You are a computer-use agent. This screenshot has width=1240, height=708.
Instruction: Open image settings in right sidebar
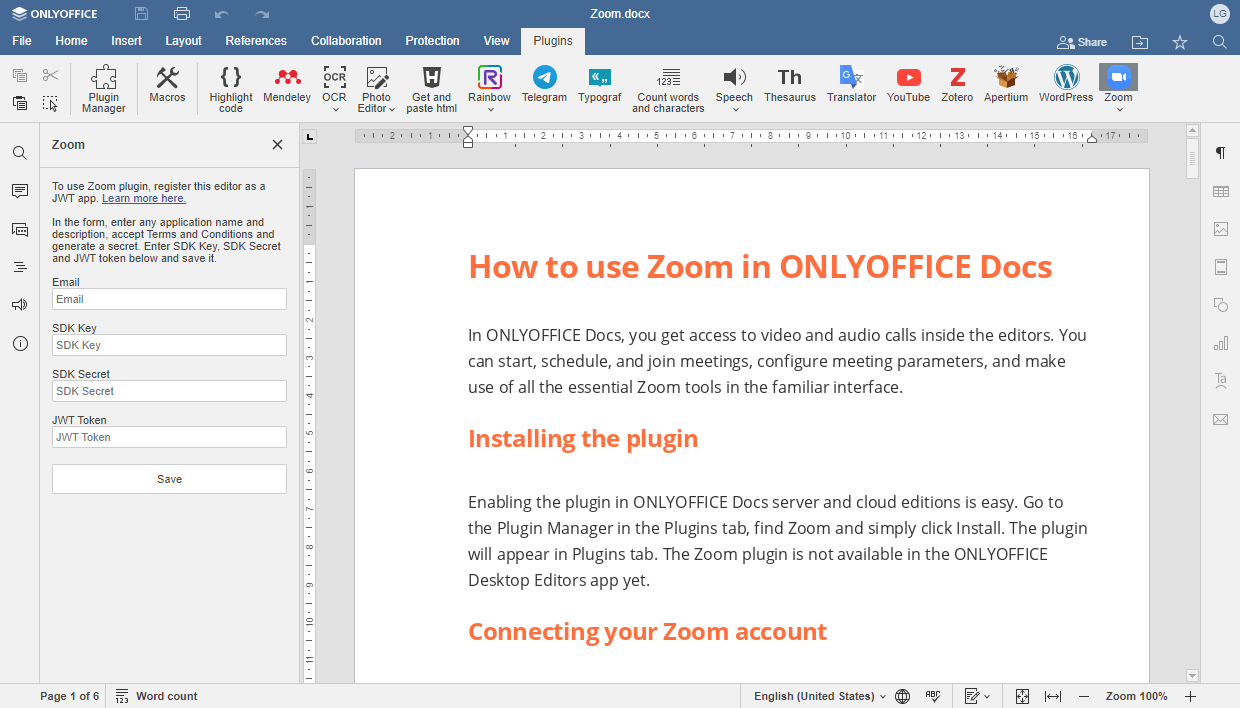pos(1220,229)
